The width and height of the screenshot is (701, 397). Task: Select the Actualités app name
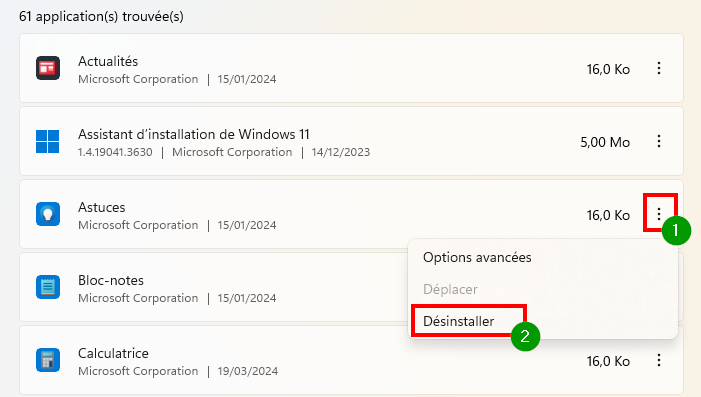[108, 61]
